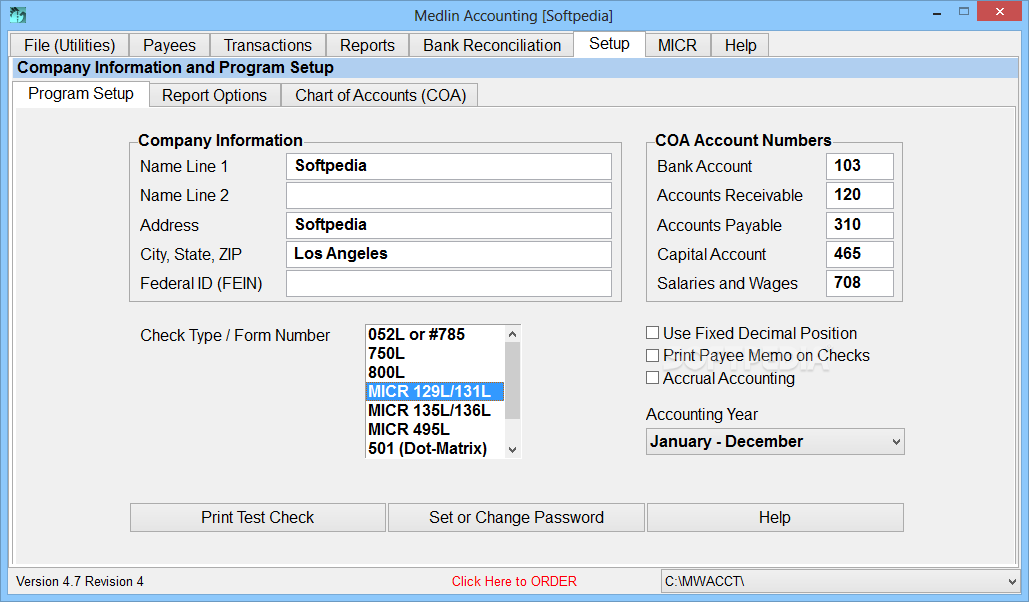This screenshot has height=602, width=1029.
Task: Click the Help button below the settings
Action: [x=775, y=517]
